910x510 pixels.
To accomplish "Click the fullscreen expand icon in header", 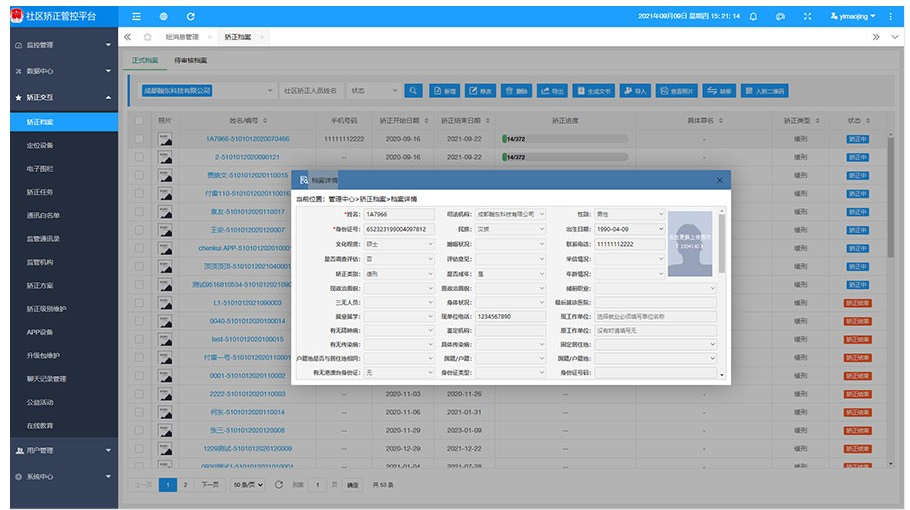I will point(807,16).
